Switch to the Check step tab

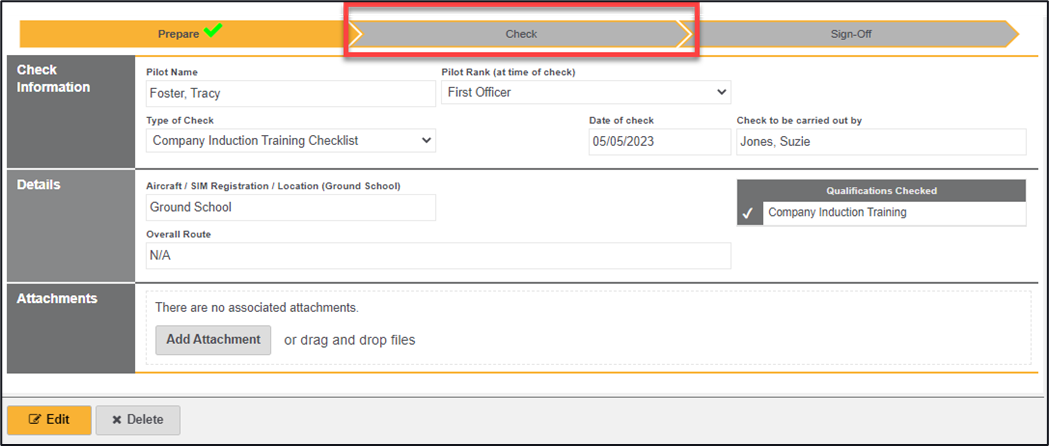point(520,34)
